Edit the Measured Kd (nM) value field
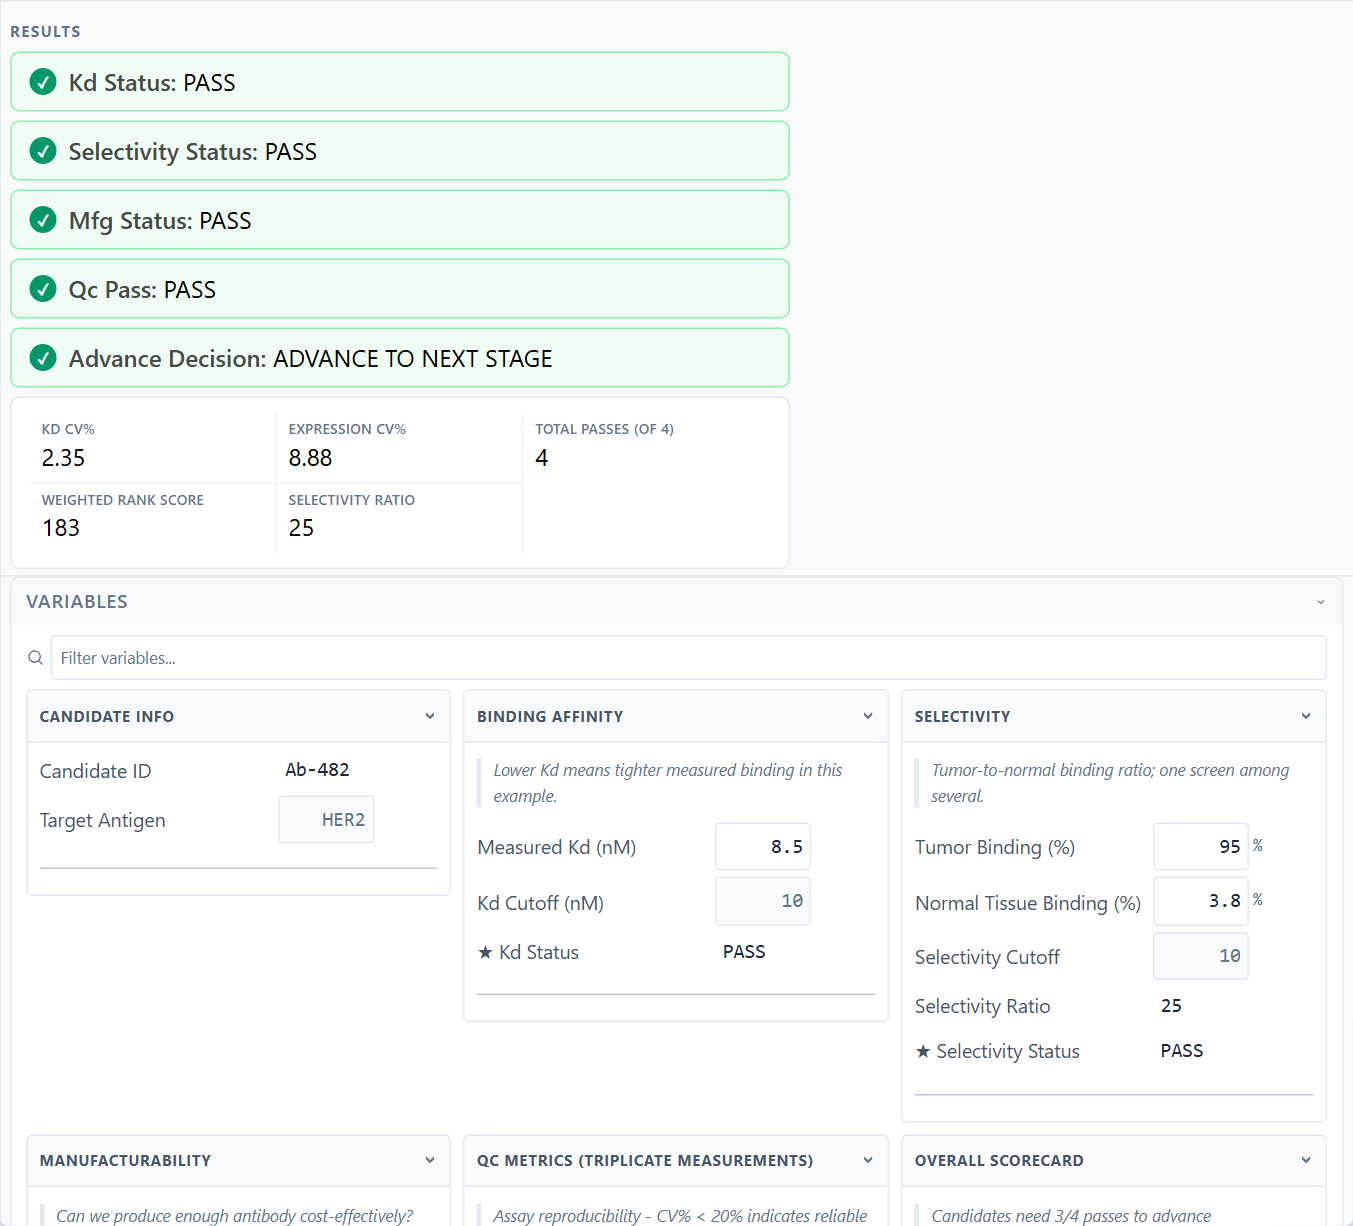Viewport: 1353px width, 1226px height. pos(763,847)
